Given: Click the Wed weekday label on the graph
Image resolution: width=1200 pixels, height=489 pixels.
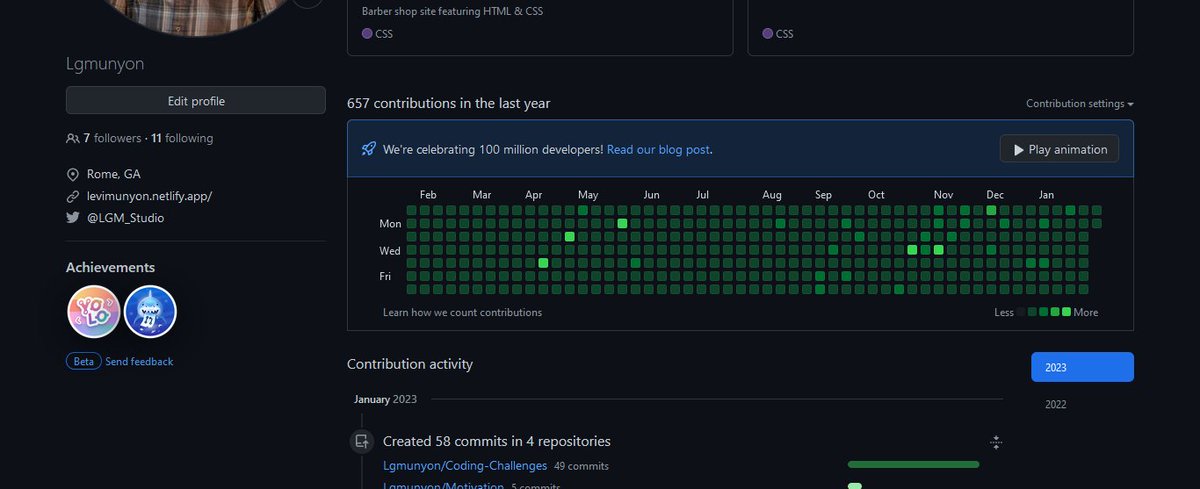Looking at the screenshot, I should (x=389, y=250).
